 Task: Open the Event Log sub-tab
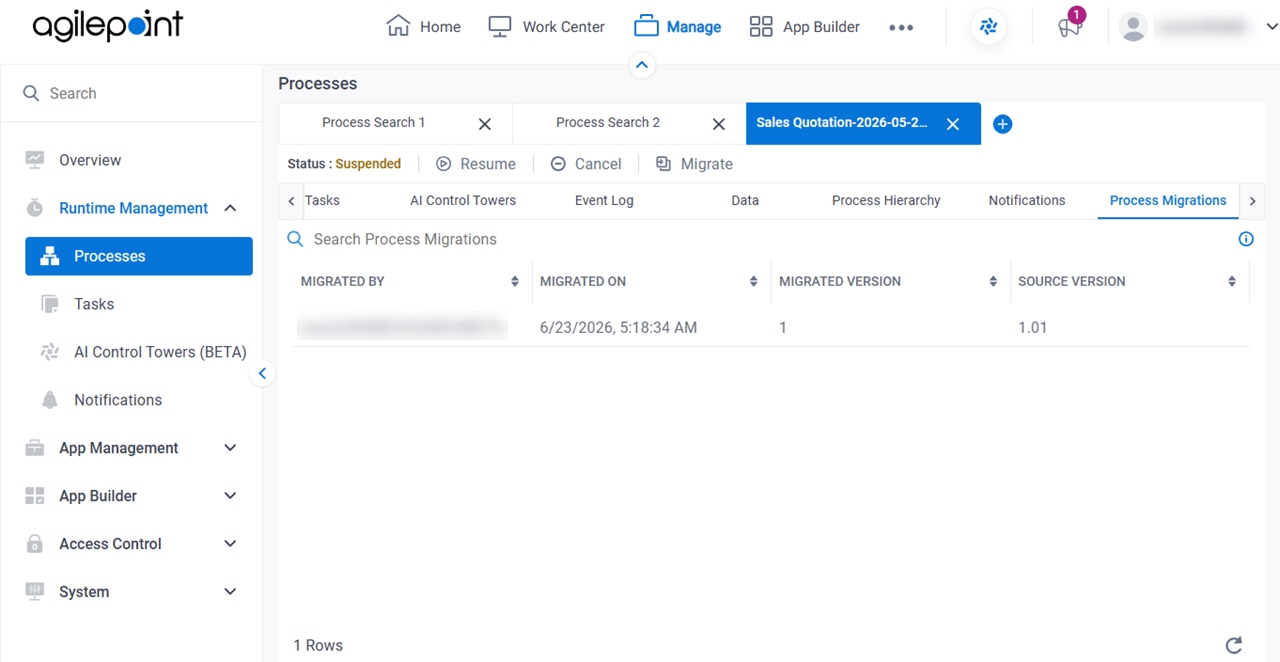click(604, 200)
